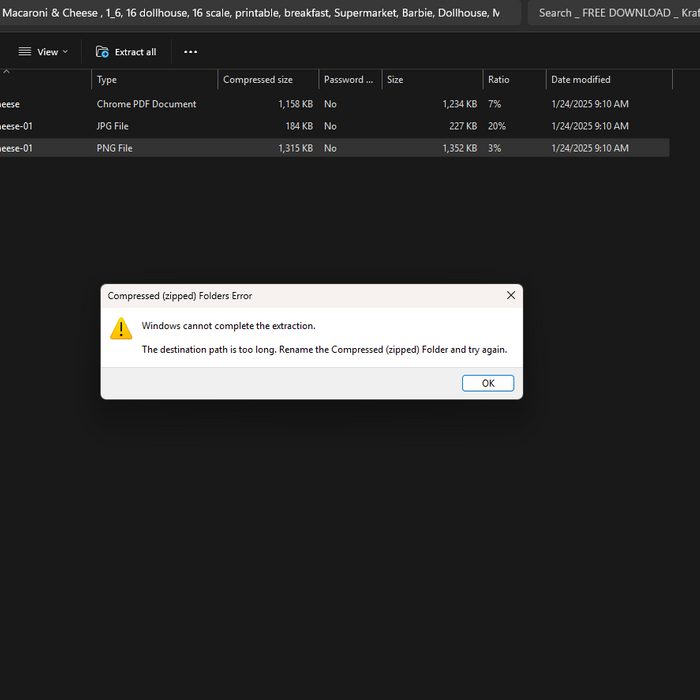Open the View dropdown menu
Image resolution: width=700 pixels, height=700 pixels.
[x=43, y=52]
